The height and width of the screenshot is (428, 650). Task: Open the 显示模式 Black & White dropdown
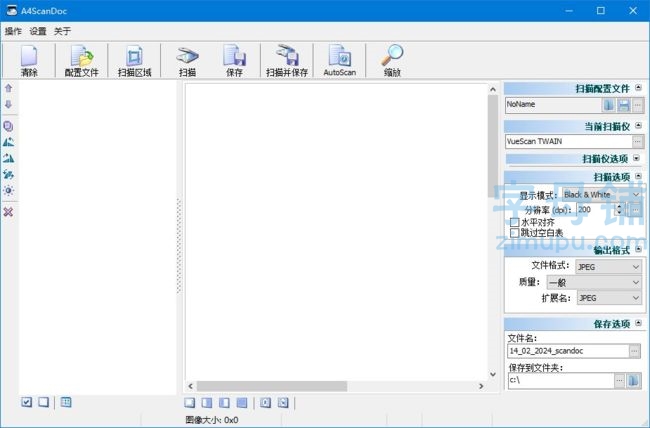[x=602, y=195]
